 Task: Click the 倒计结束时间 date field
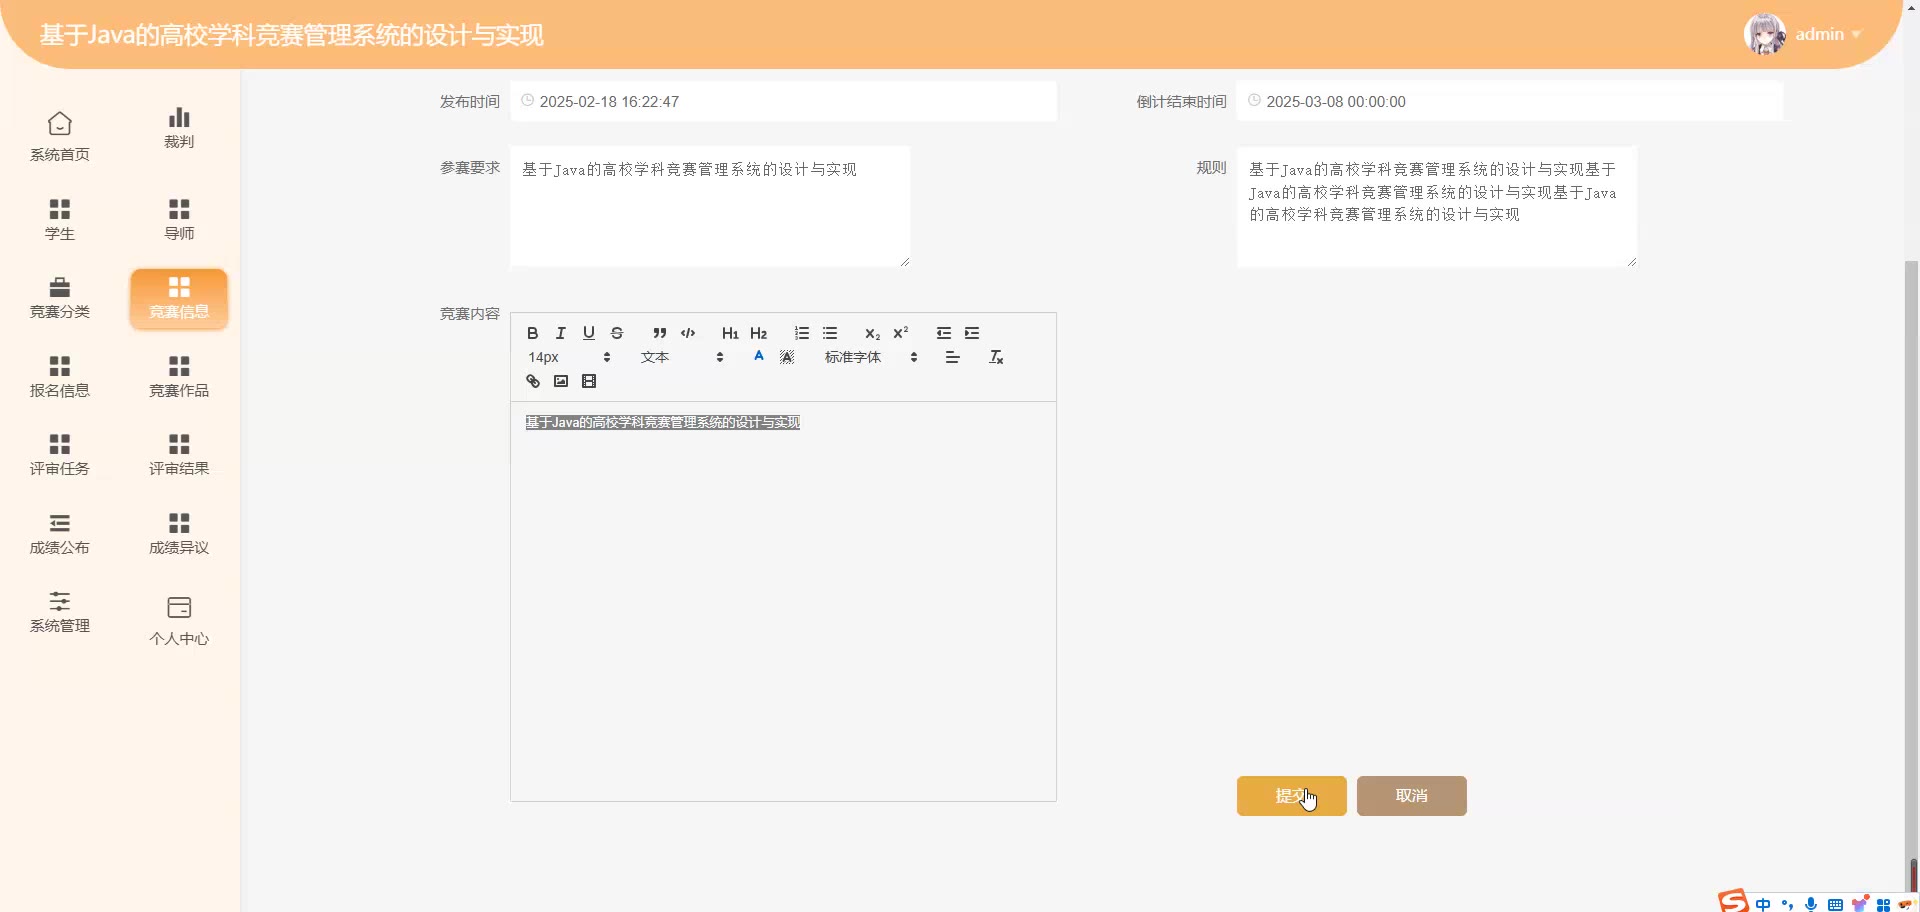(1509, 102)
